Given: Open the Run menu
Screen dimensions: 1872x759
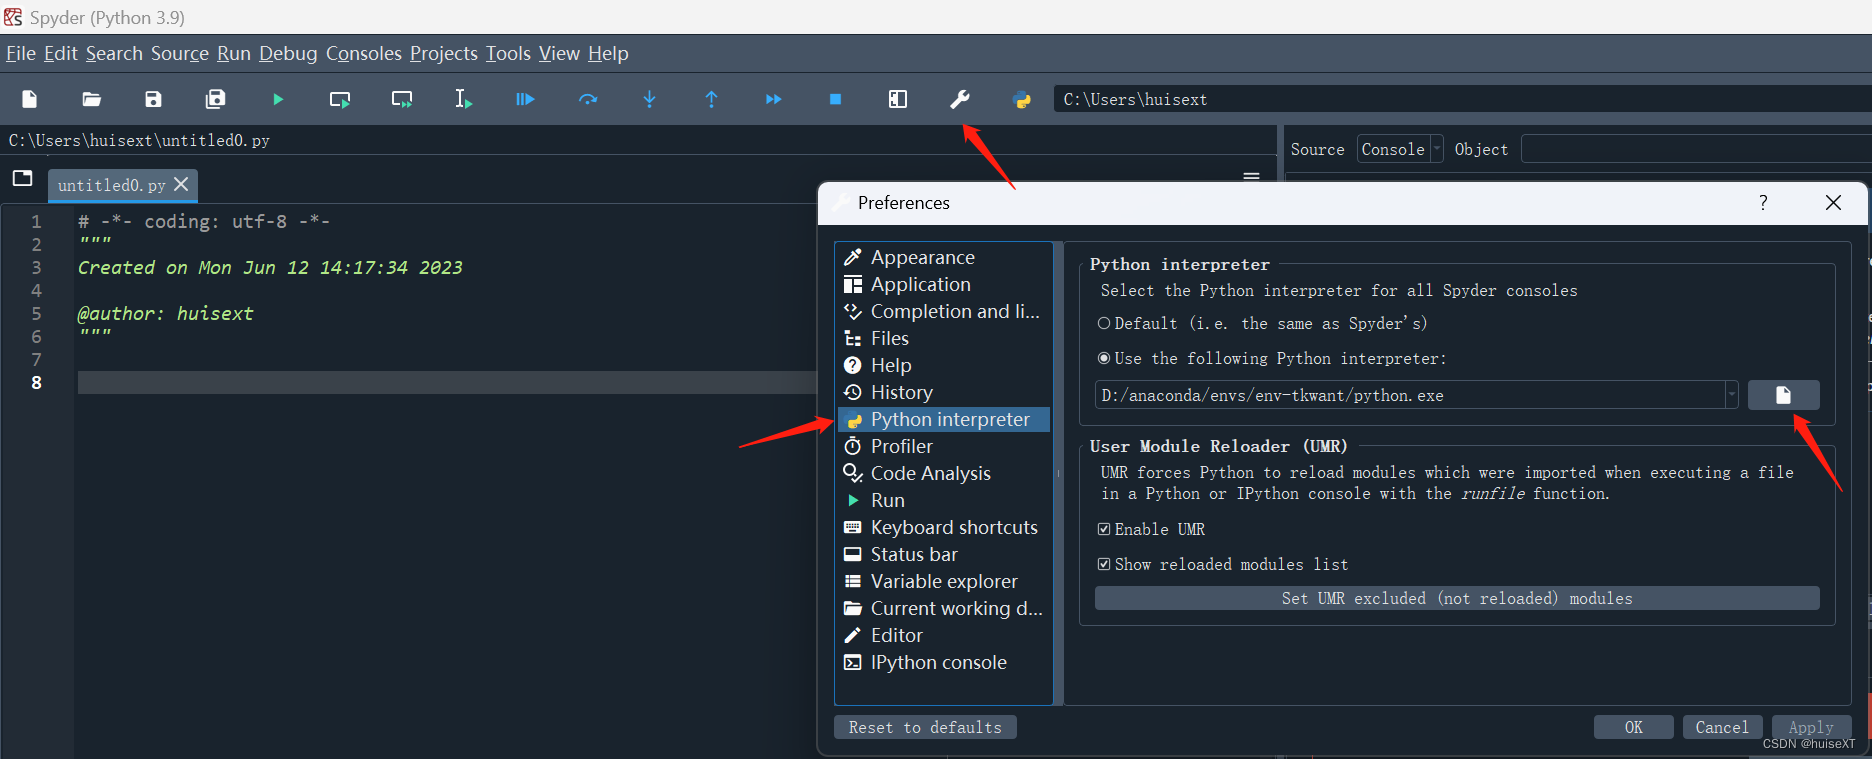Looking at the screenshot, I should pyautogui.click(x=234, y=53).
